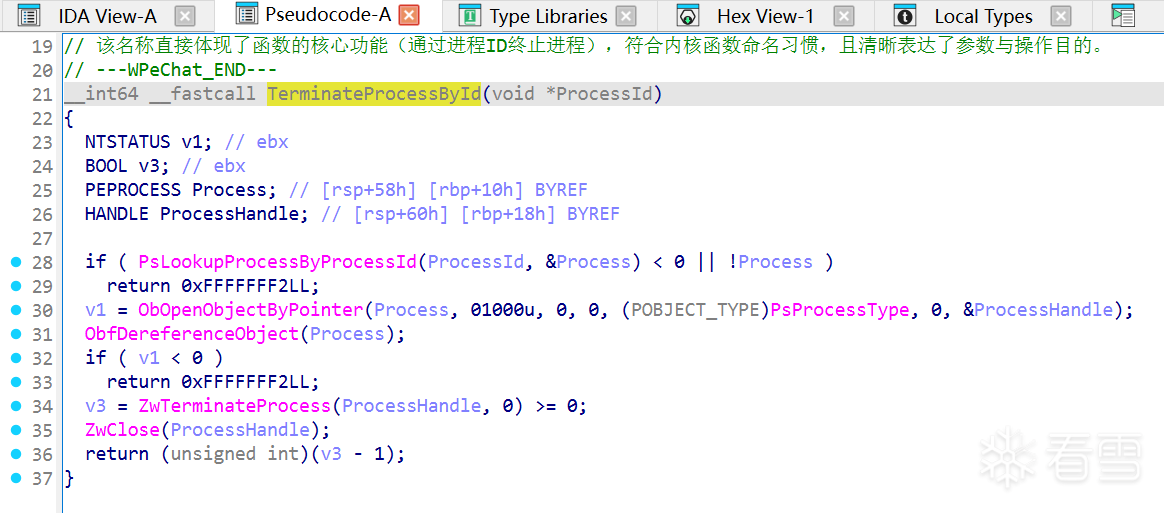Click the partially visible last tab icon
Screen dimensions: 1164x513
tap(1124, 16)
